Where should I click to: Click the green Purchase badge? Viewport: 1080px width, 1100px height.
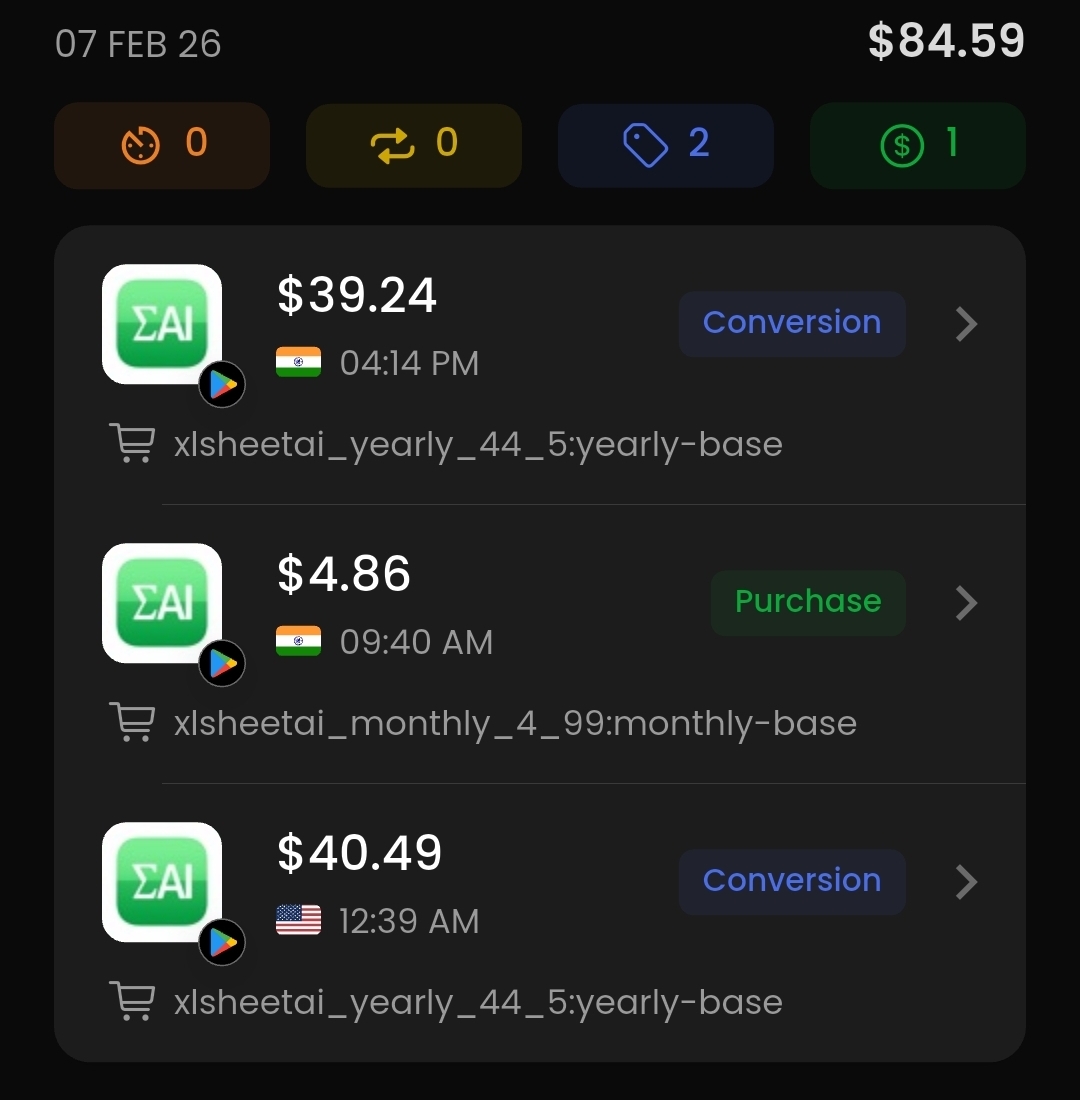tap(808, 603)
